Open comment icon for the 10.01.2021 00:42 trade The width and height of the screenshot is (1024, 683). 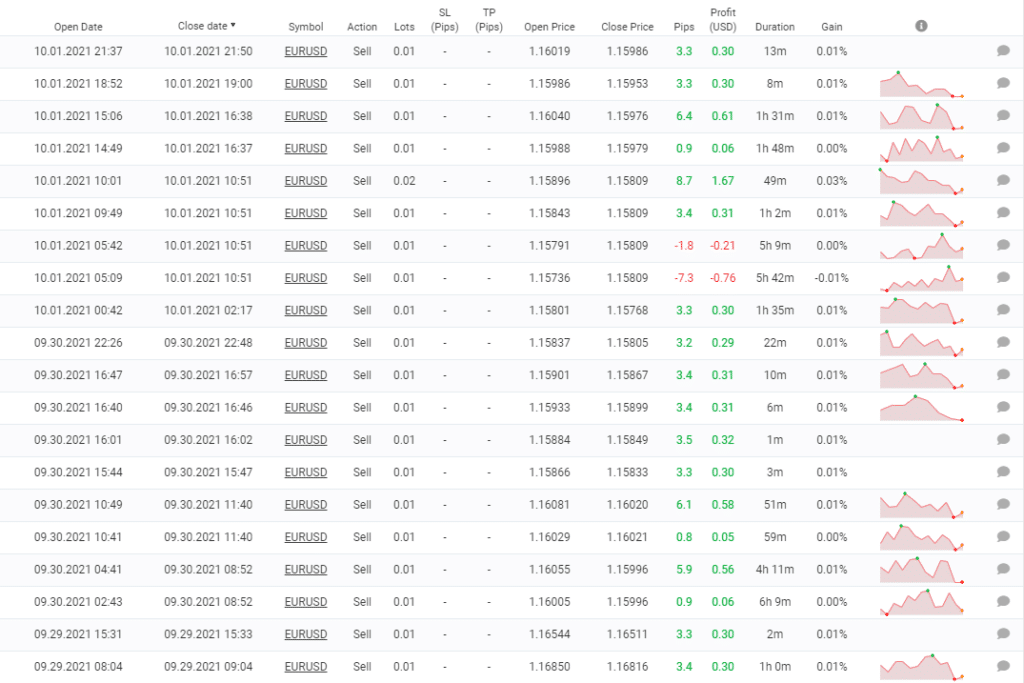1003,310
